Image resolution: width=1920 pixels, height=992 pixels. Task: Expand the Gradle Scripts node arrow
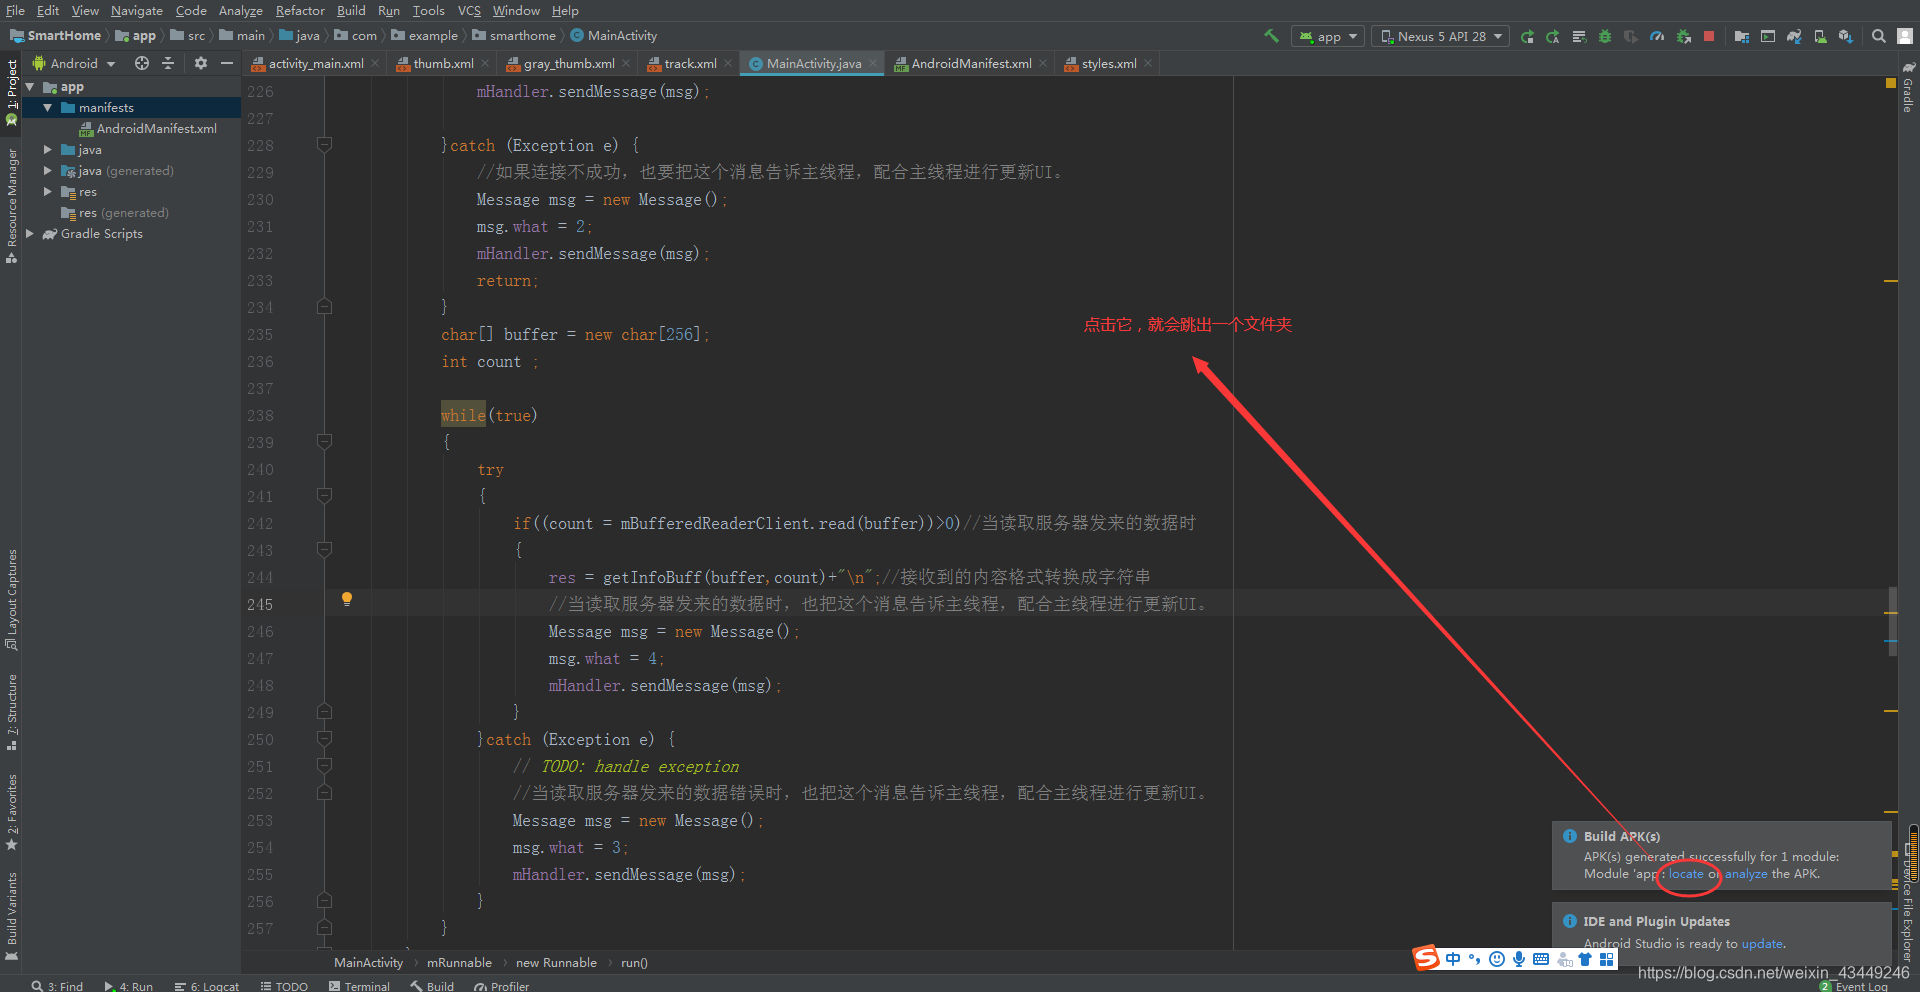[x=30, y=233]
